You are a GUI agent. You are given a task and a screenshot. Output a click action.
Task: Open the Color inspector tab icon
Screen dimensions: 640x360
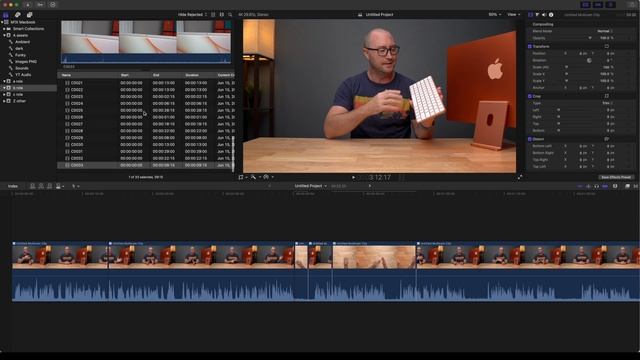coord(537,15)
